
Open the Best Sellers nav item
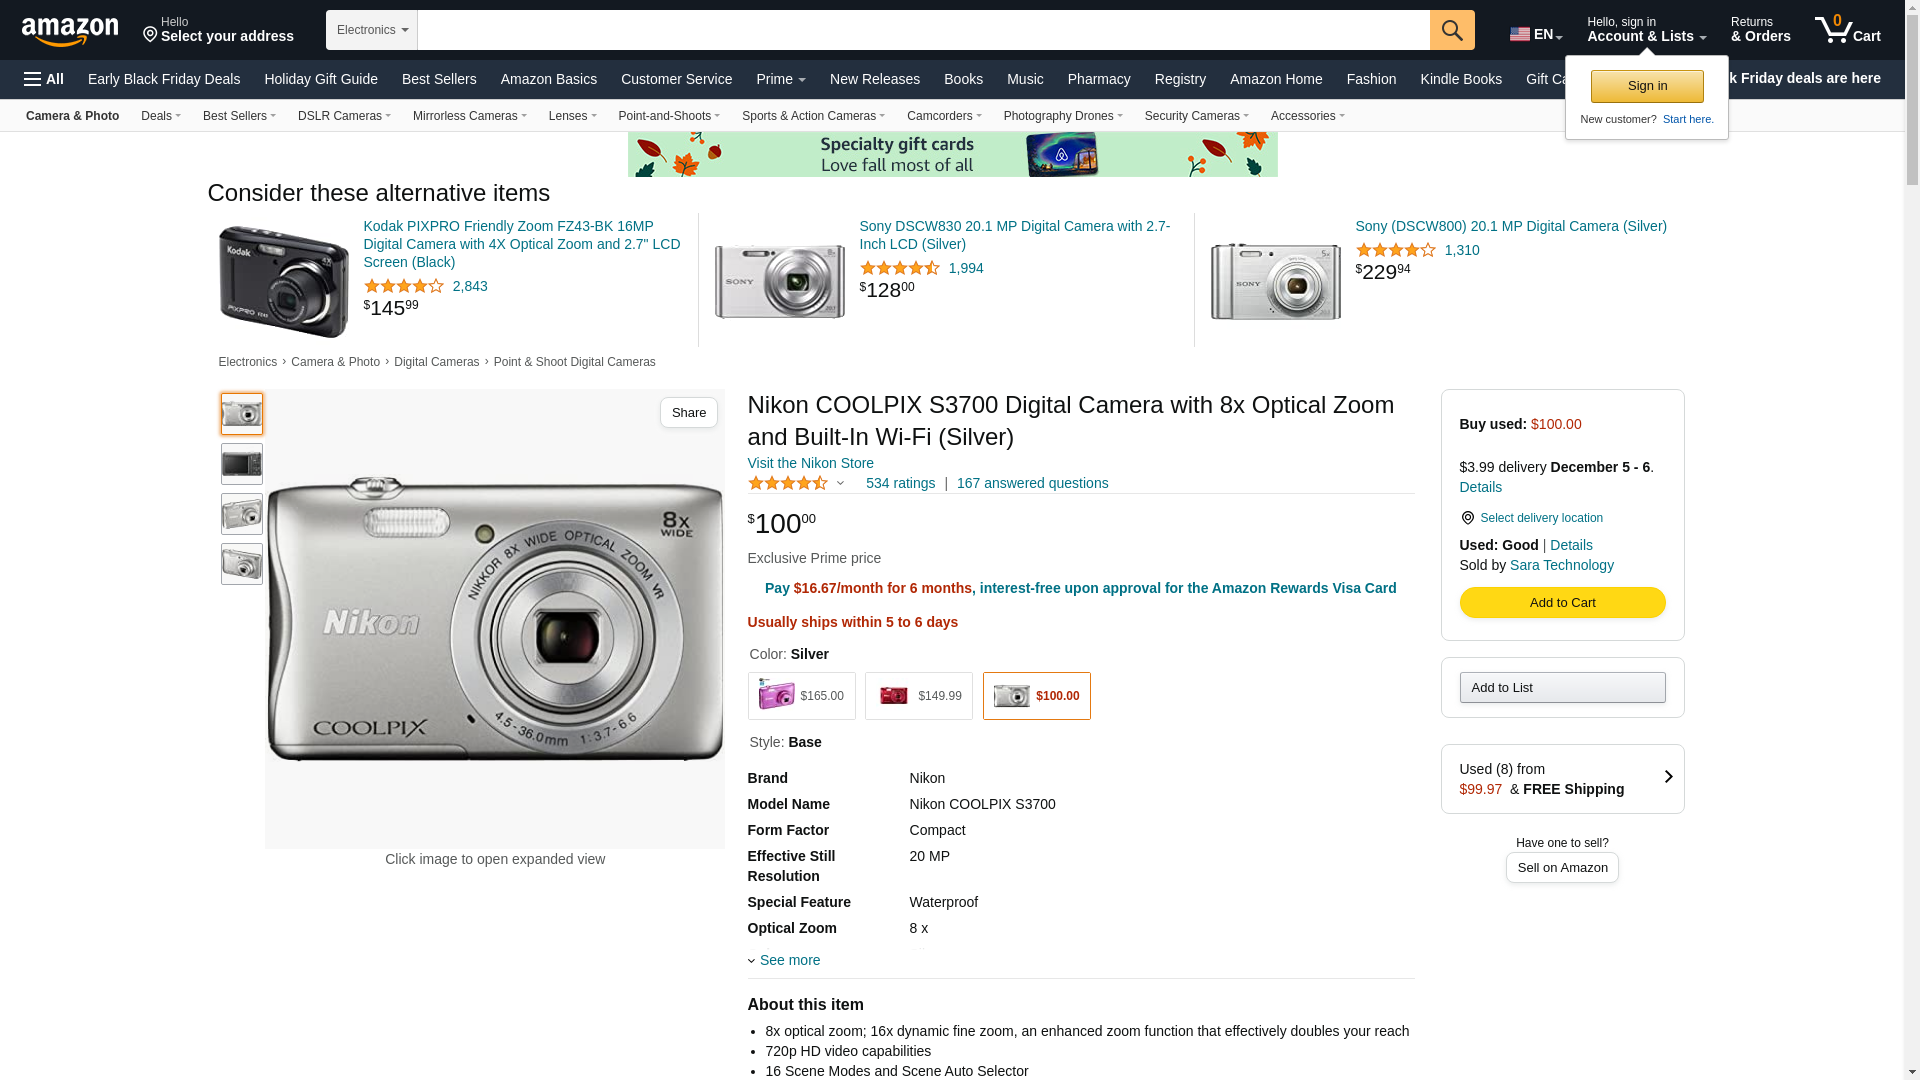[439, 79]
